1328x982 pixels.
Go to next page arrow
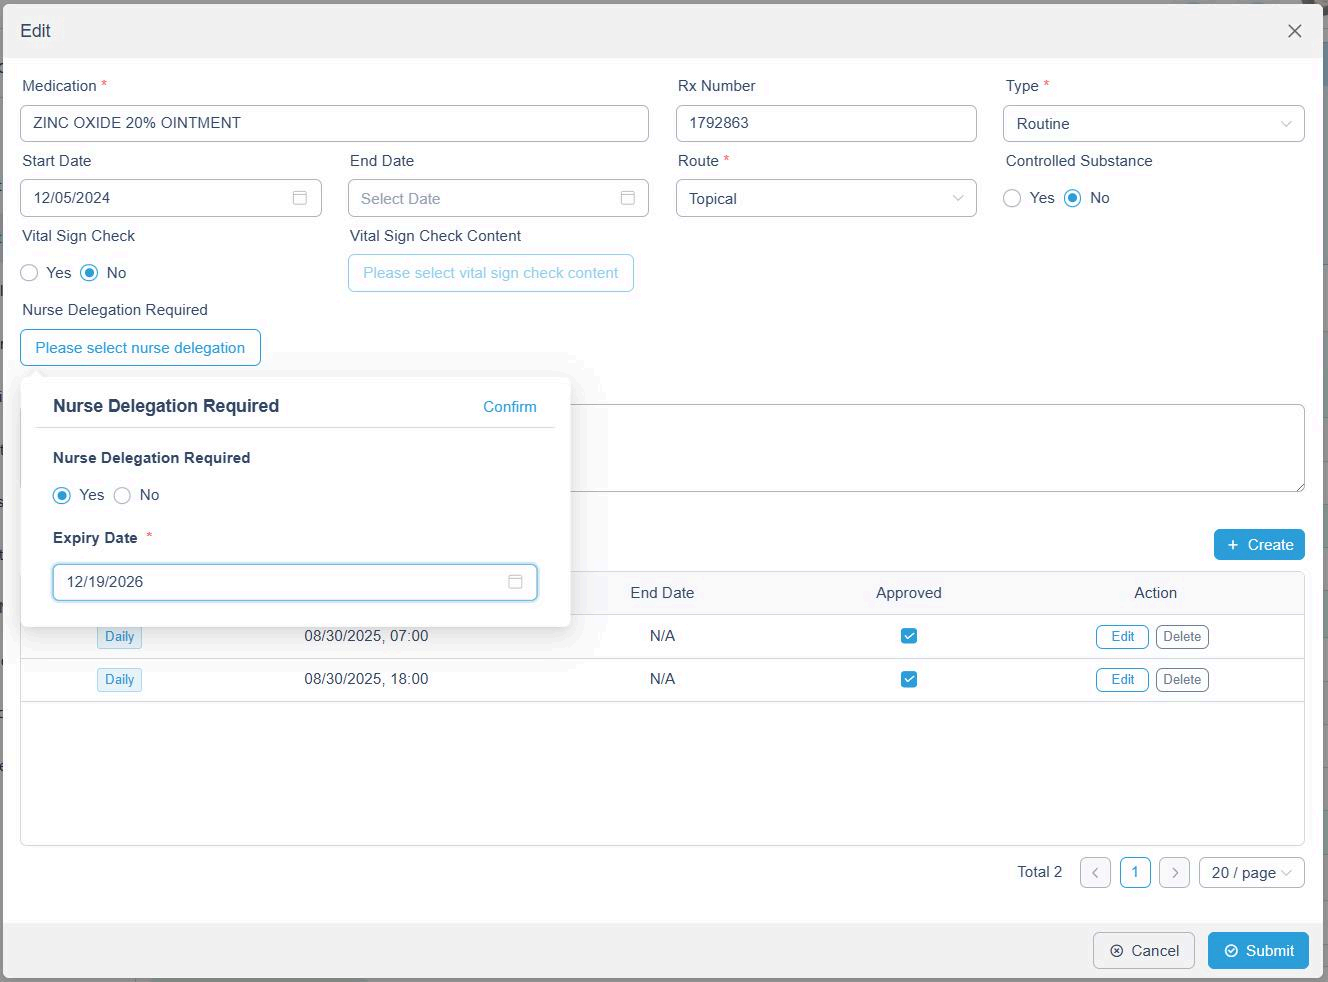pyautogui.click(x=1174, y=872)
